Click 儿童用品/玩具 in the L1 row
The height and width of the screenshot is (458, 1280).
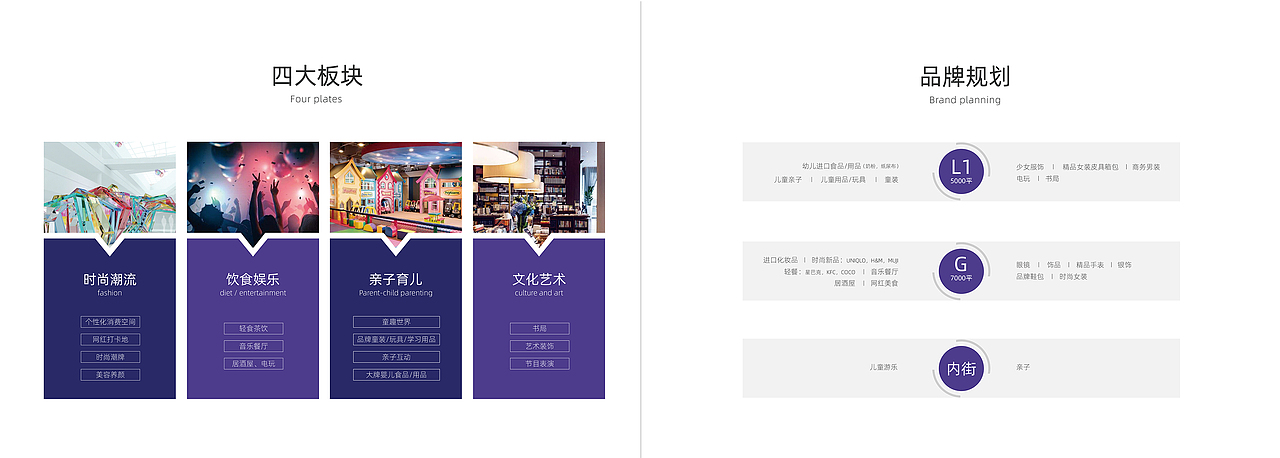[844, 179]
